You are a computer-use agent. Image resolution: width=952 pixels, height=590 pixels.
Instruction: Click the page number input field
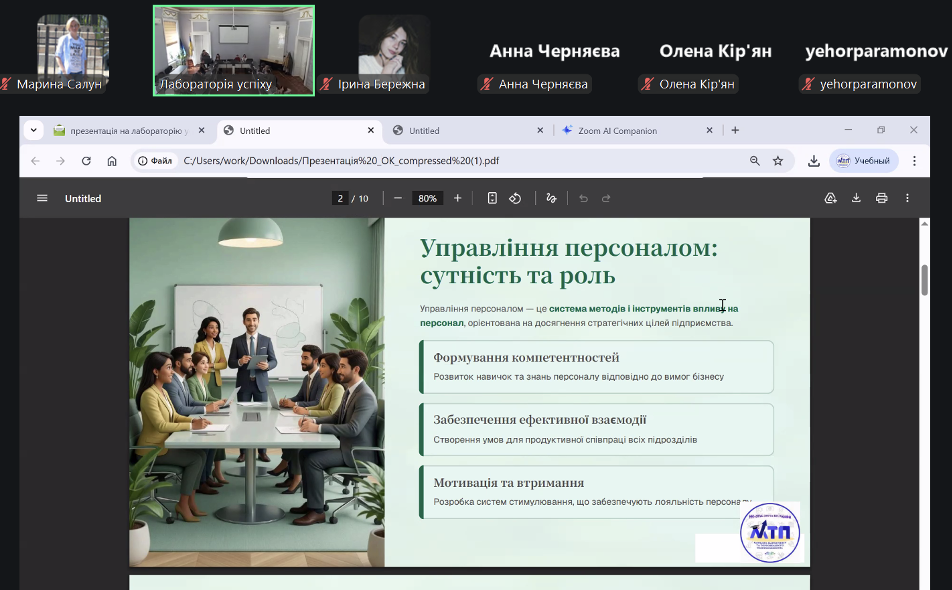[341, 198]
